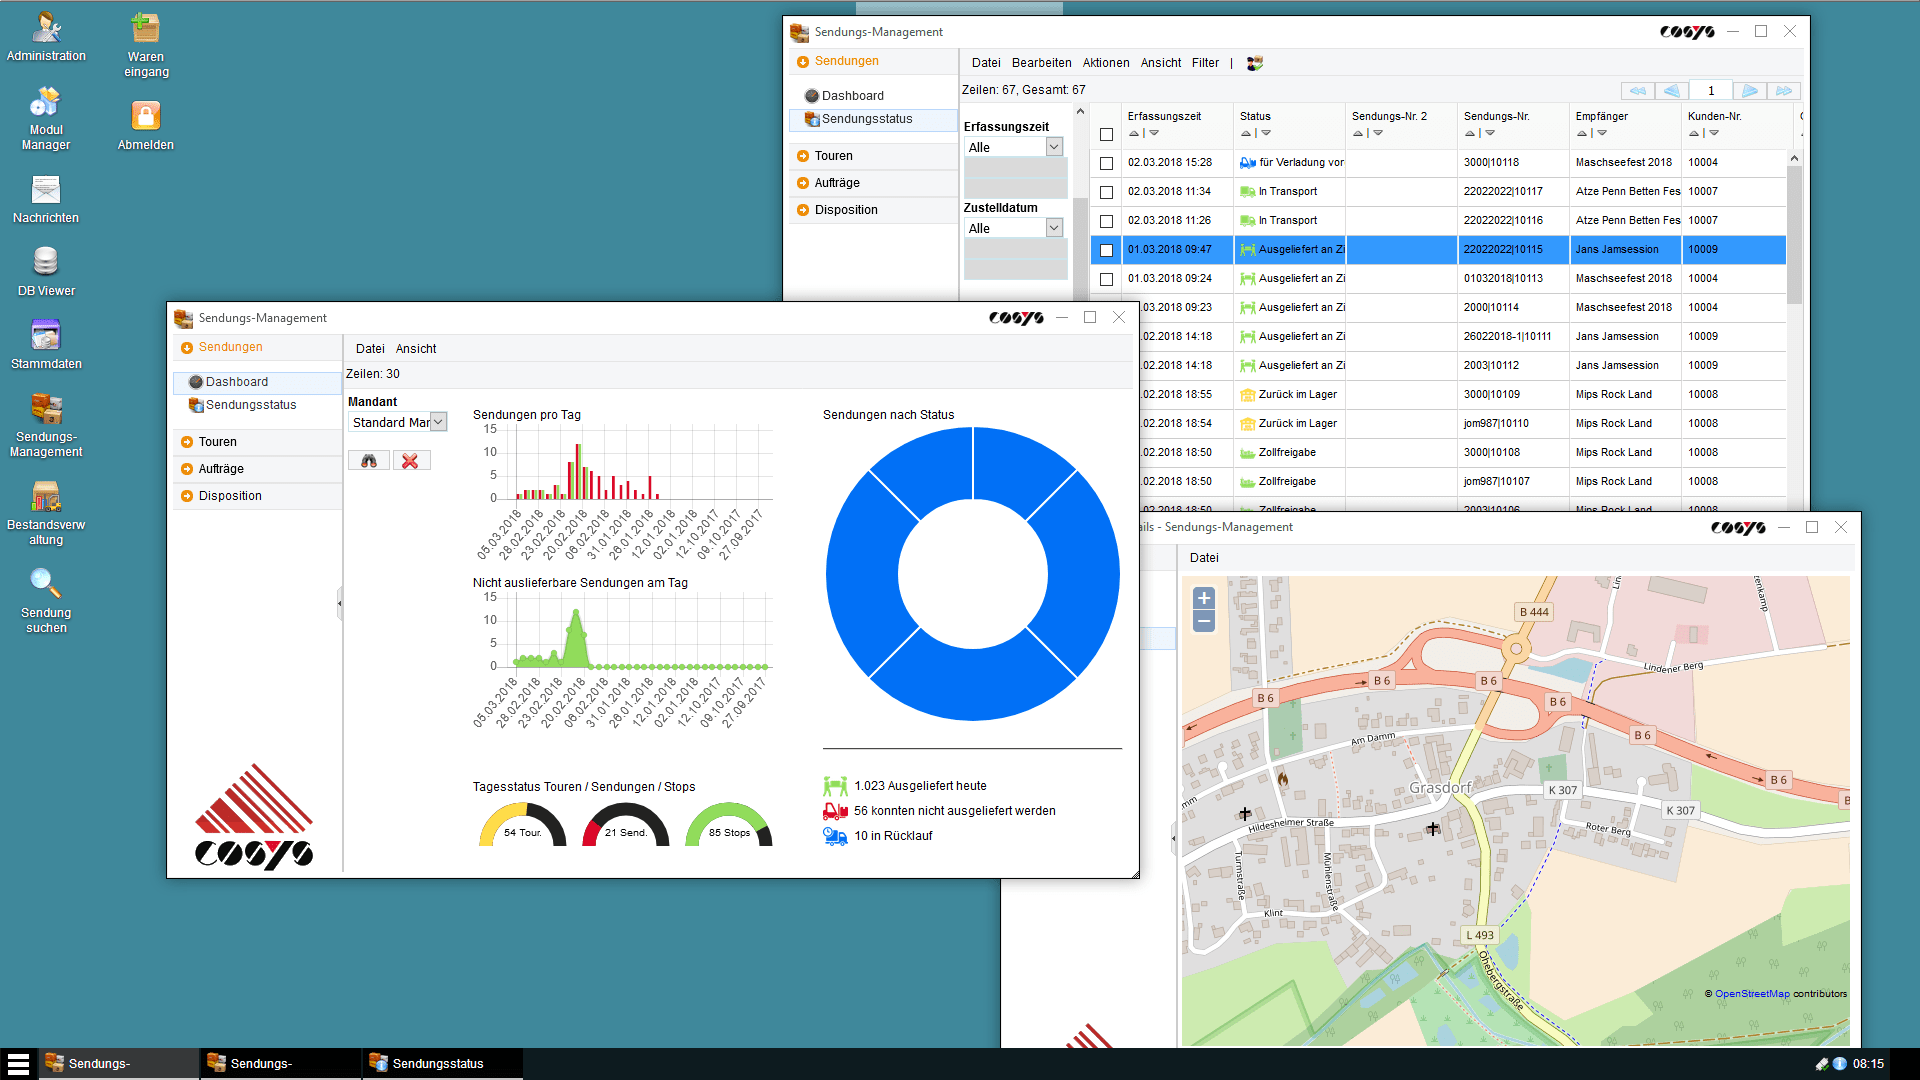
Task: Open the Sendung suchen desktop icon
Action: [x=45, y=585]
